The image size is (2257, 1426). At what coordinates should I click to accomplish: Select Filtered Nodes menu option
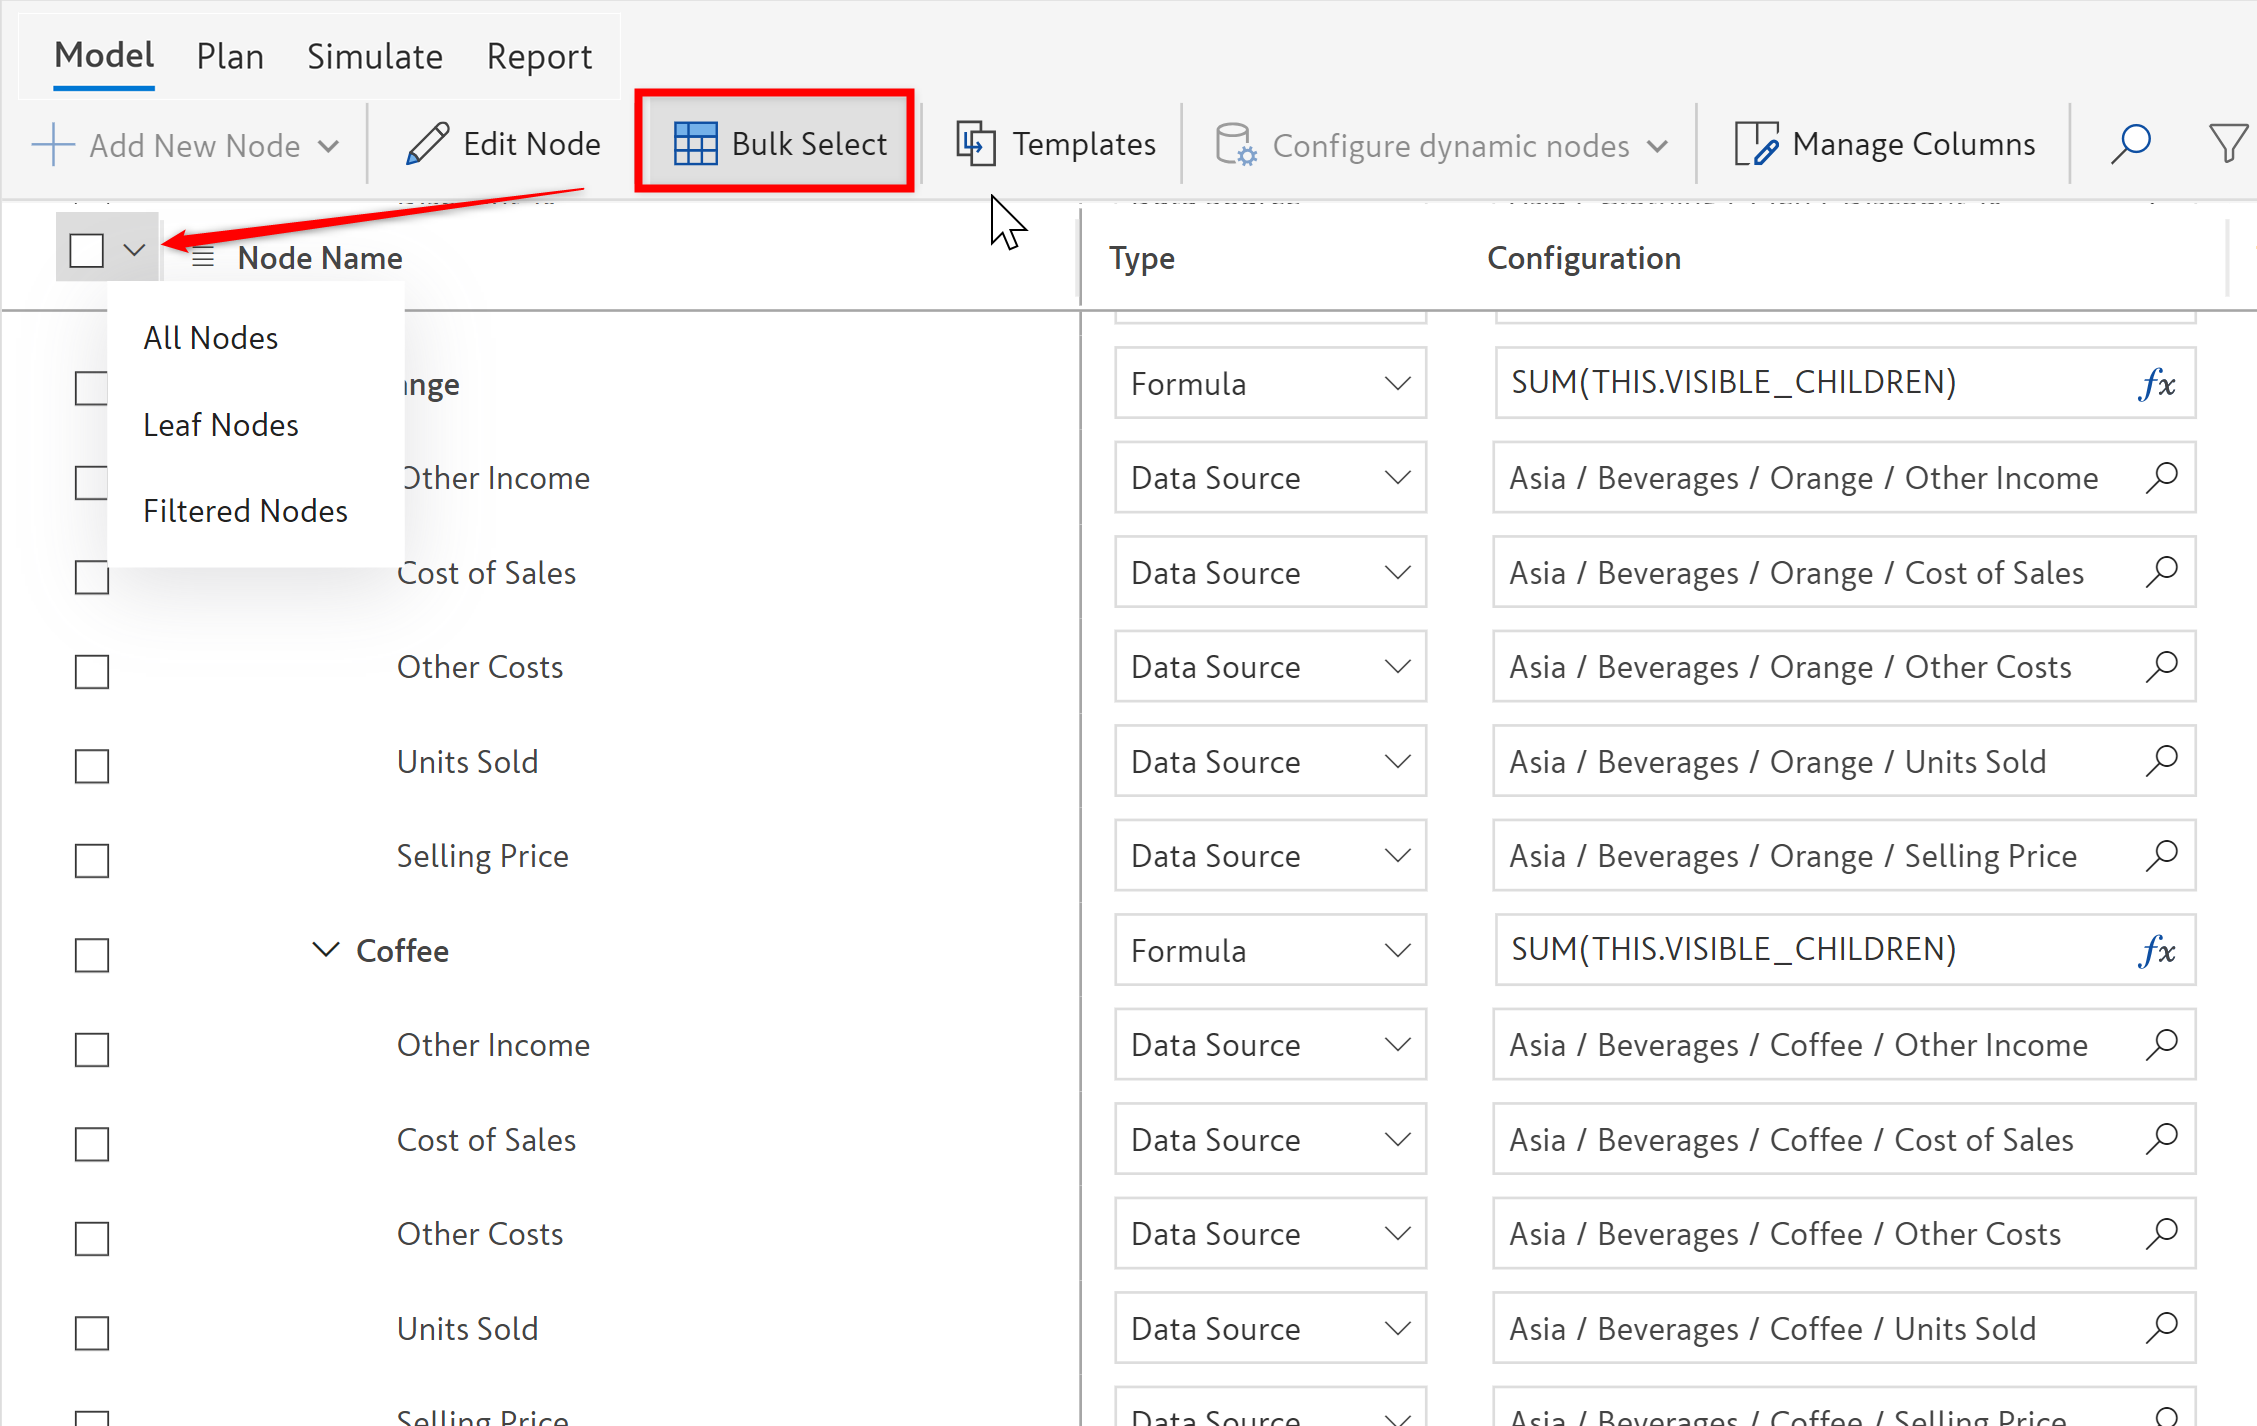point(245,511)
